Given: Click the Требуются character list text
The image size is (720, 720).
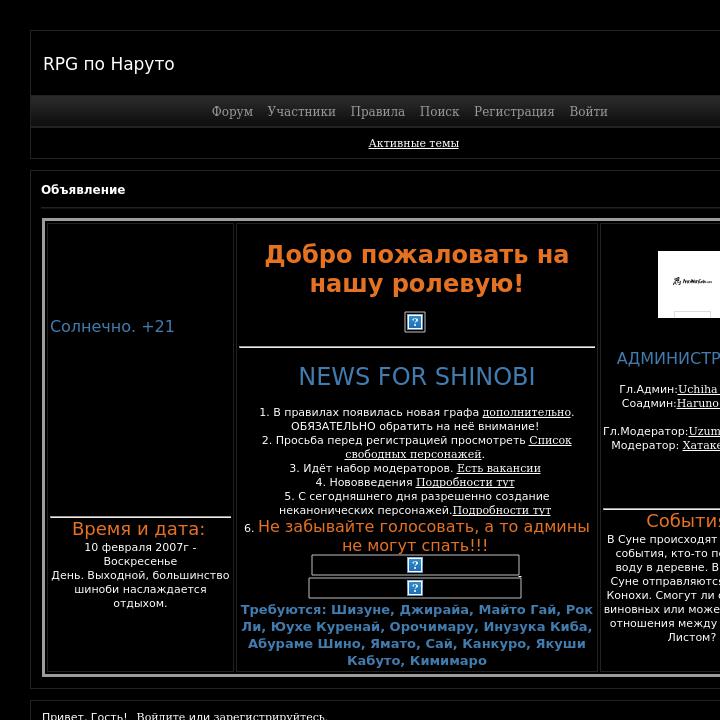Looking at the screenshot, I should tap(417, 635).
